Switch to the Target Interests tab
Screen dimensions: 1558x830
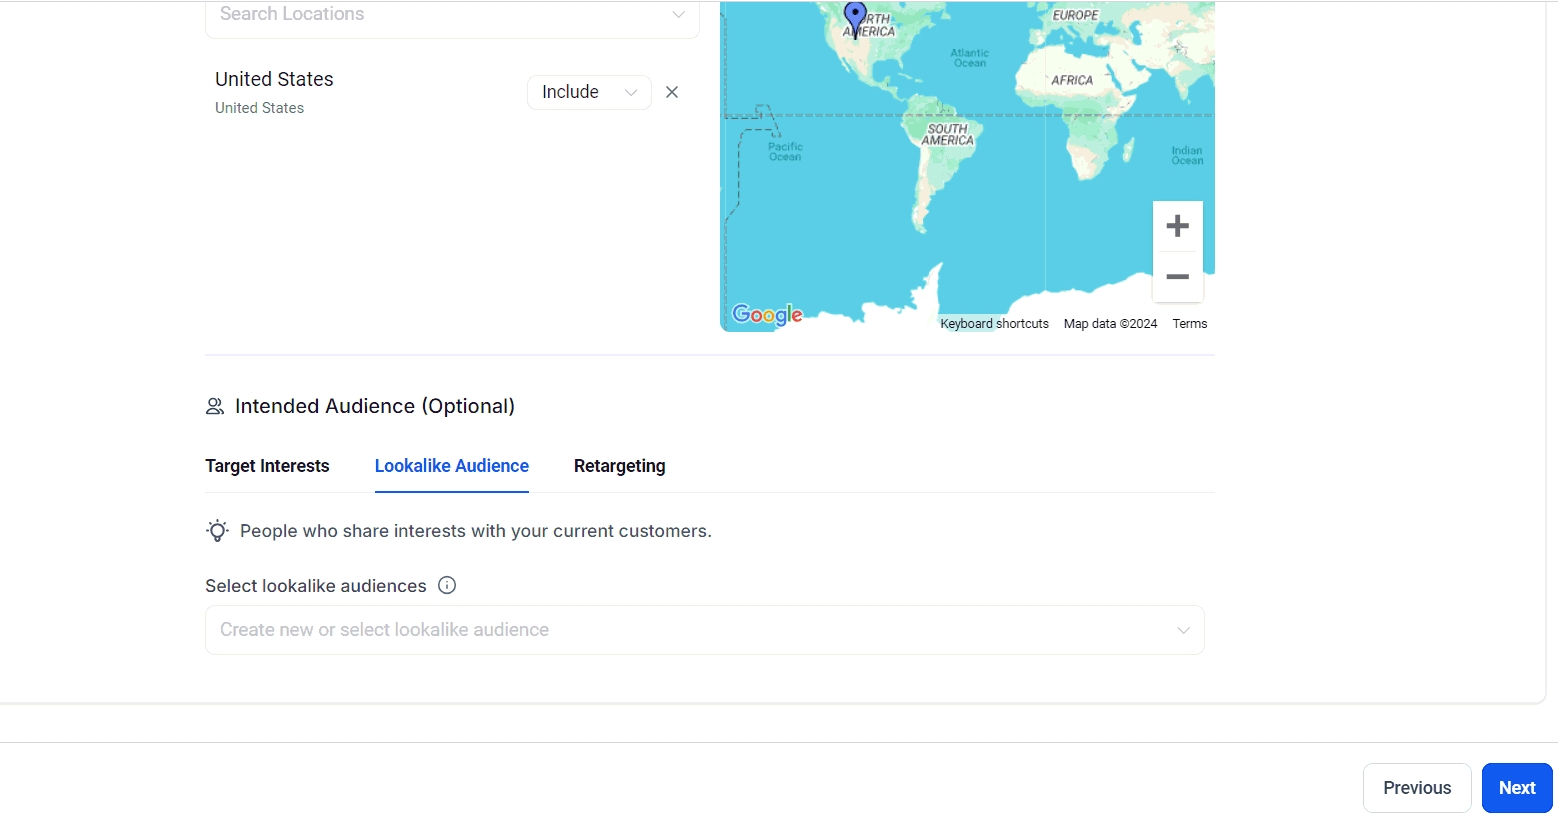[x=267, y=466]
